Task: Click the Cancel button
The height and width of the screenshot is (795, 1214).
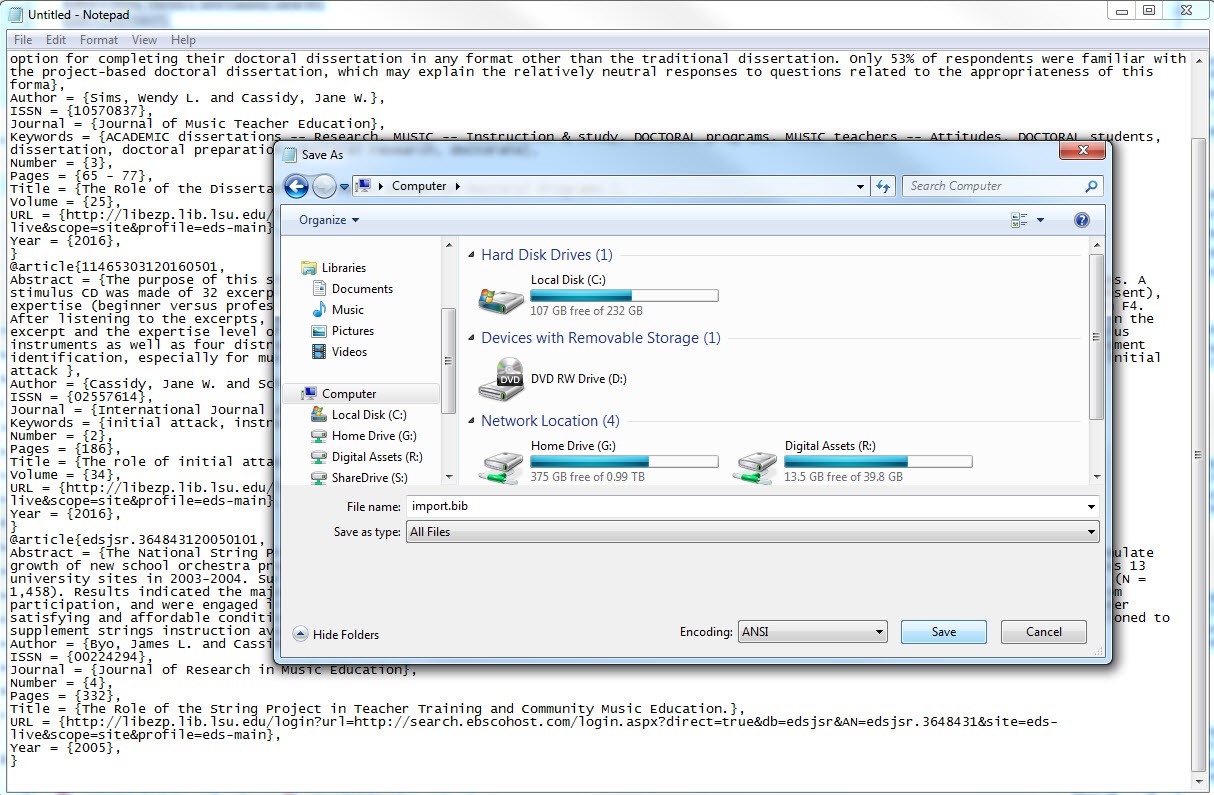Action: click(x=1044, y=632)
